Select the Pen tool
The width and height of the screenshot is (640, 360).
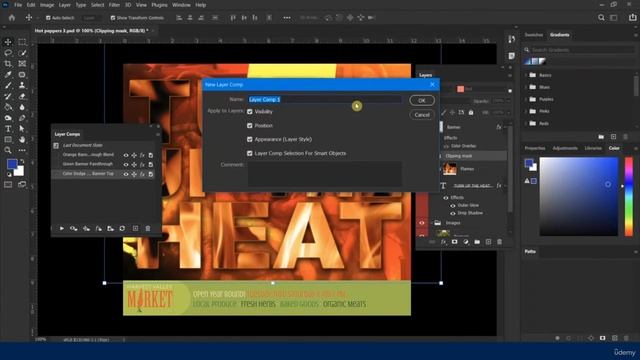22,118
